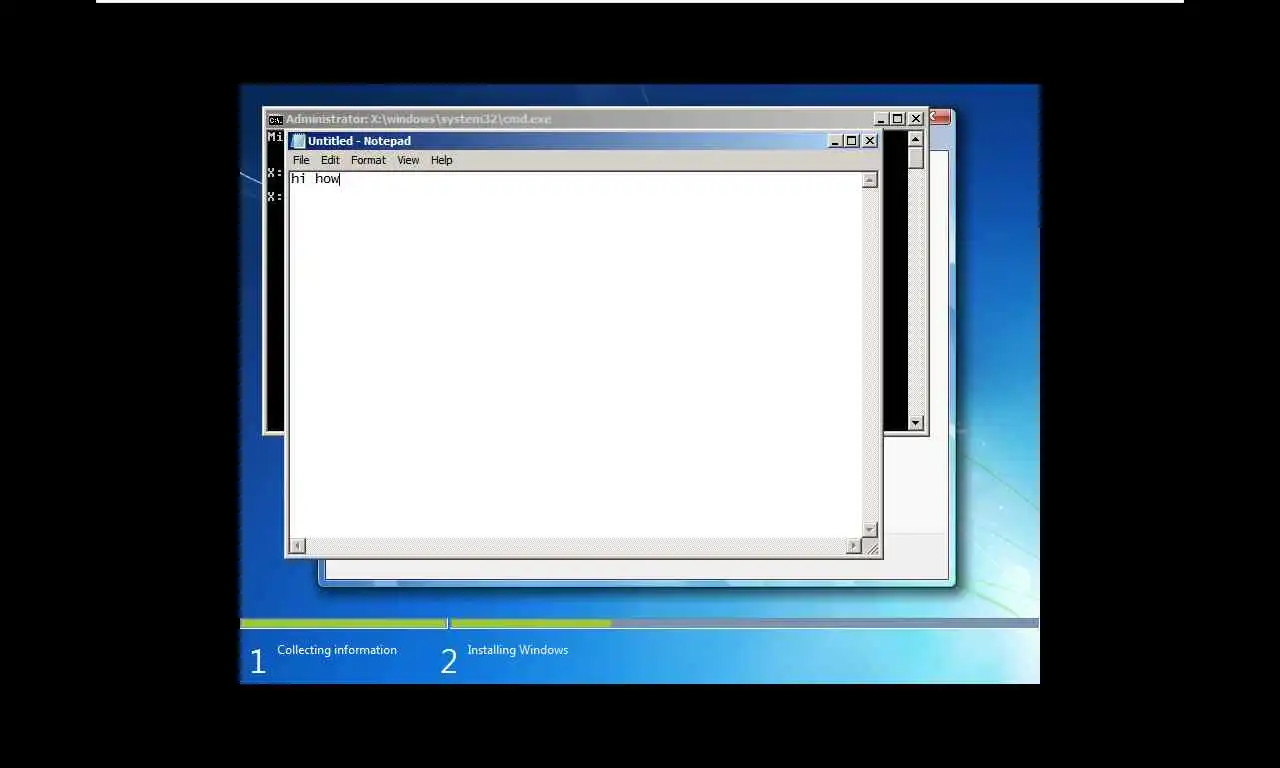The height and width of the screenshot is (768, 1280).
Task: Open the Format menu in Notepad
Action: pos(368,160)
